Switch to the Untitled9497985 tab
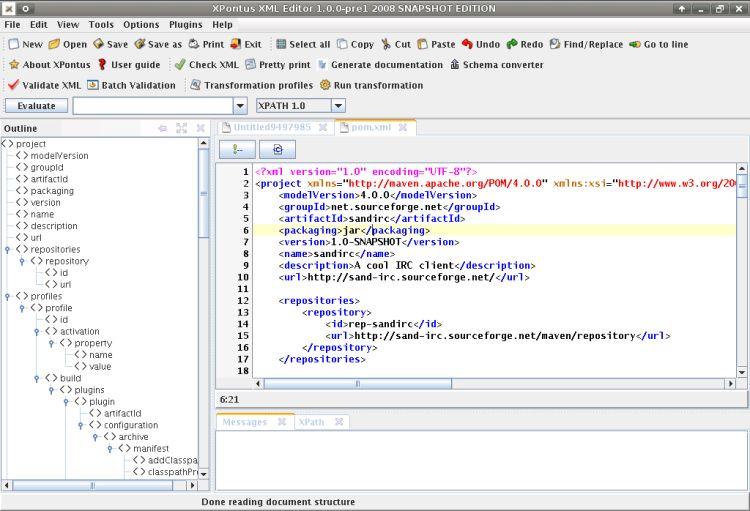This screenshot has height=511, width=750. point(272,127)
